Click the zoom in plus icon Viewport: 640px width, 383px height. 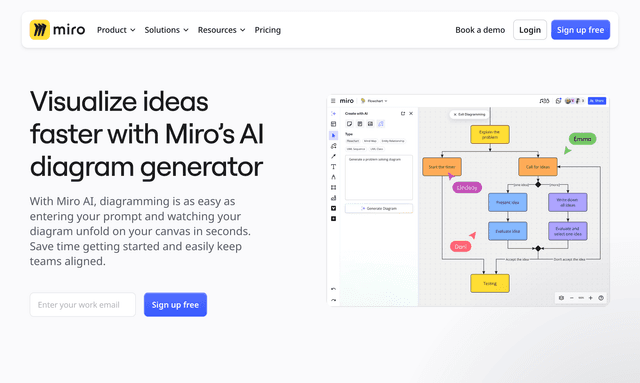point(590,298)
